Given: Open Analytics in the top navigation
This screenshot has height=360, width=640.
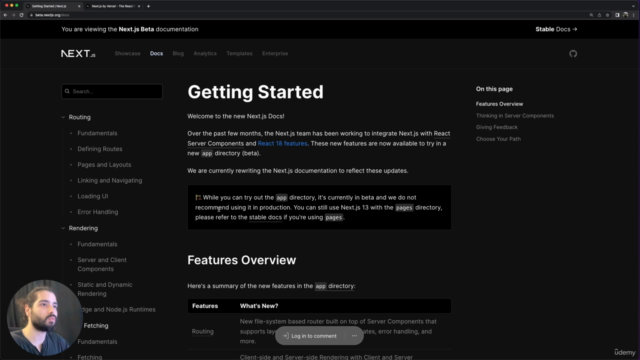Looking at the screenshot, I should pyautogui.click(x=205, y=53).
